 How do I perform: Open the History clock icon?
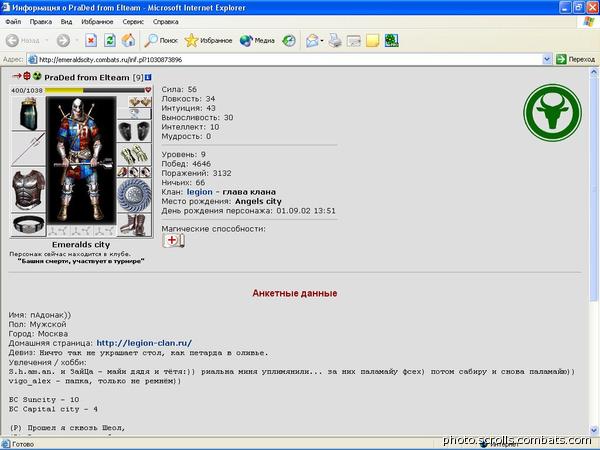289,40
